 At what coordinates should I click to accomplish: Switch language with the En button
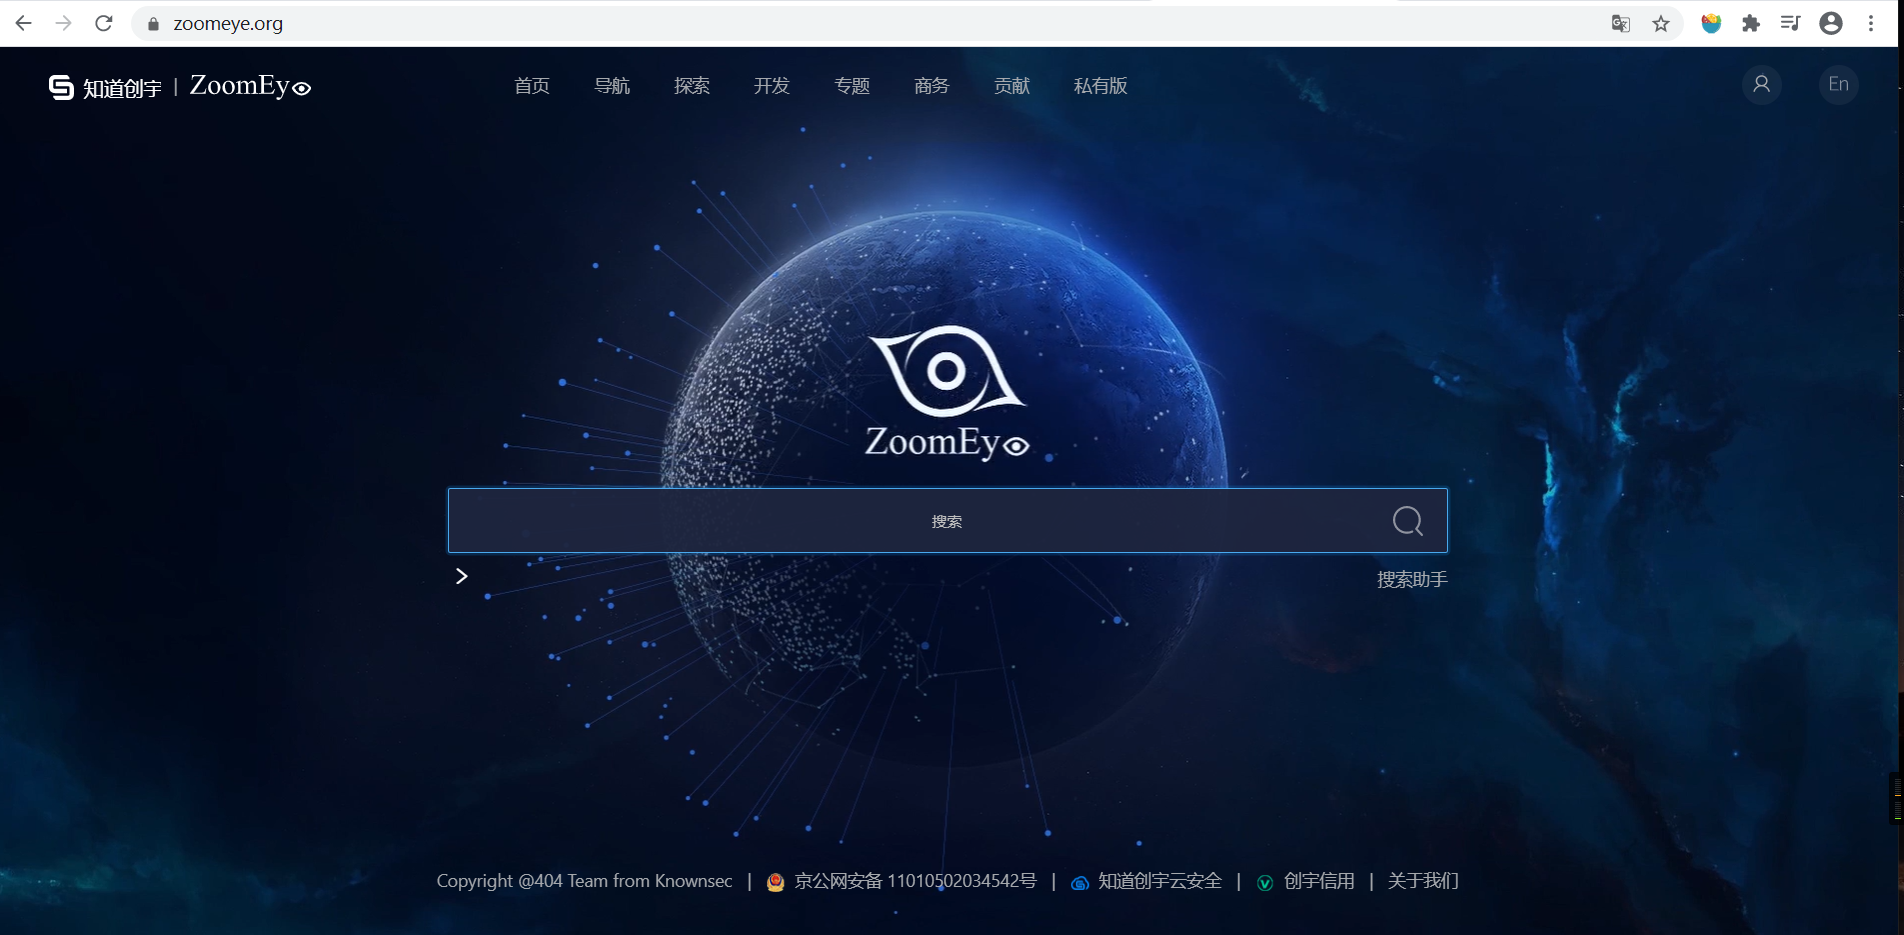[x=1838, y=84]
